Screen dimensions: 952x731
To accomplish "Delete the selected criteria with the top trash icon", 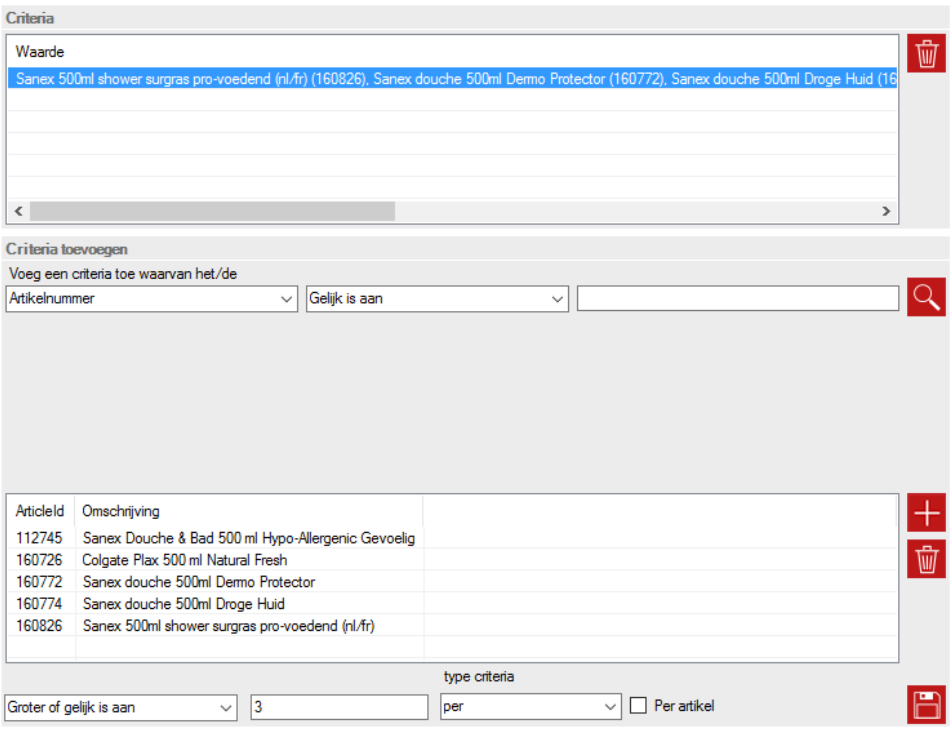I will (x=926, y=54).
